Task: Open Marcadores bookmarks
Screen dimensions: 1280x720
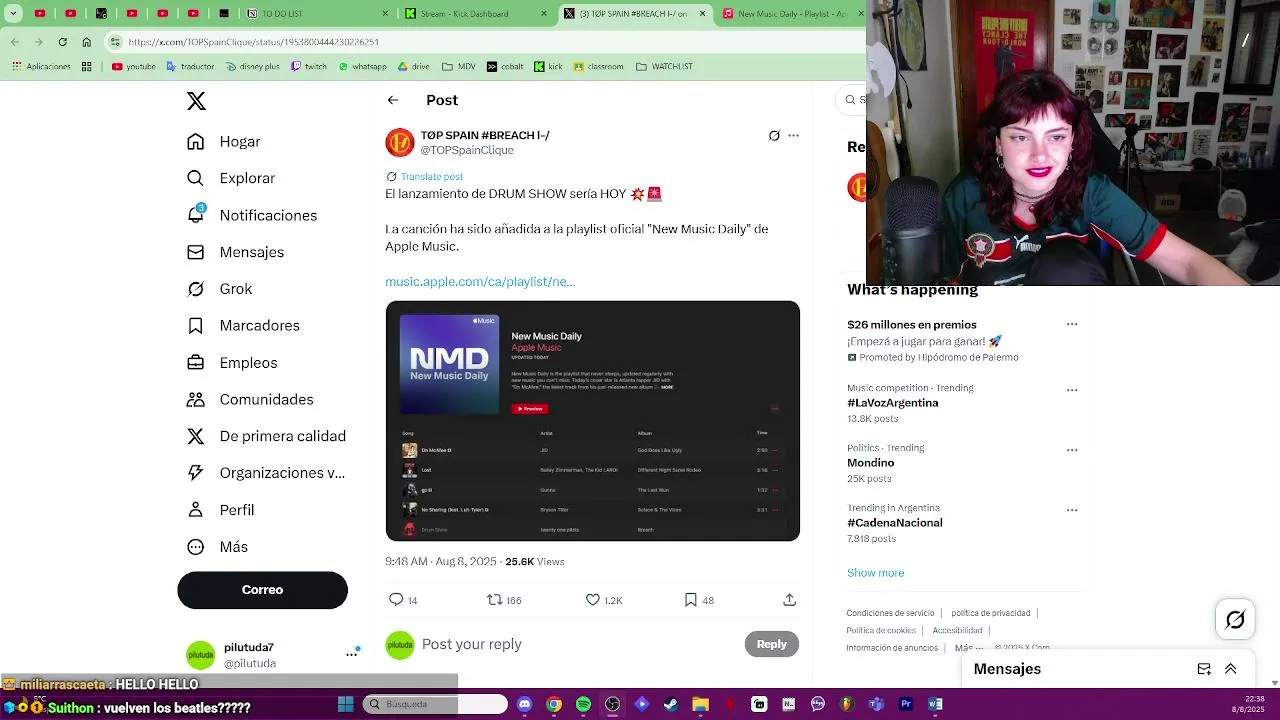Action: pos(244,326)
